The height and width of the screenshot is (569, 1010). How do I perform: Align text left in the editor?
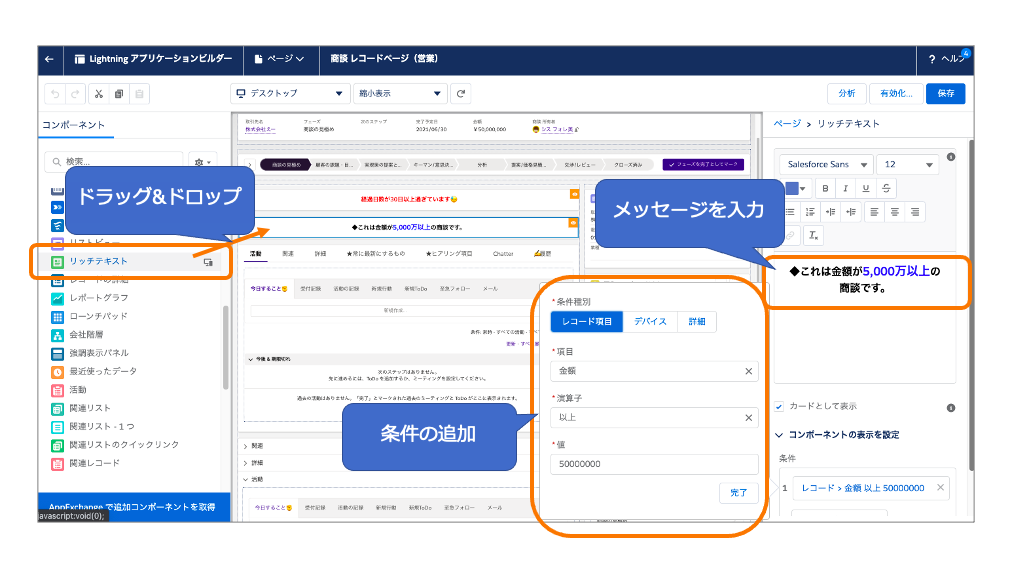pyautogui.click(x=874, y=212)
